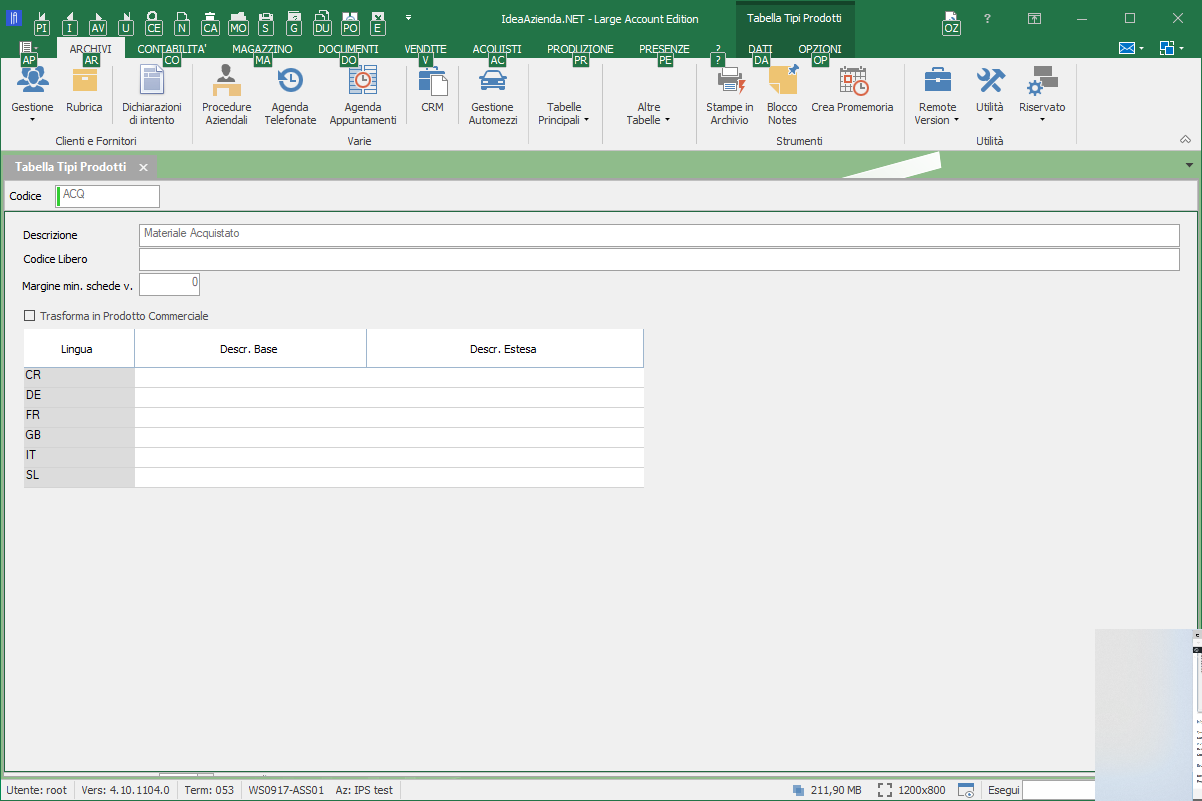Screen dimensions: 1202x801
Task: Select the FR language row
Action: pyautogui.click(x=334, y=417)
